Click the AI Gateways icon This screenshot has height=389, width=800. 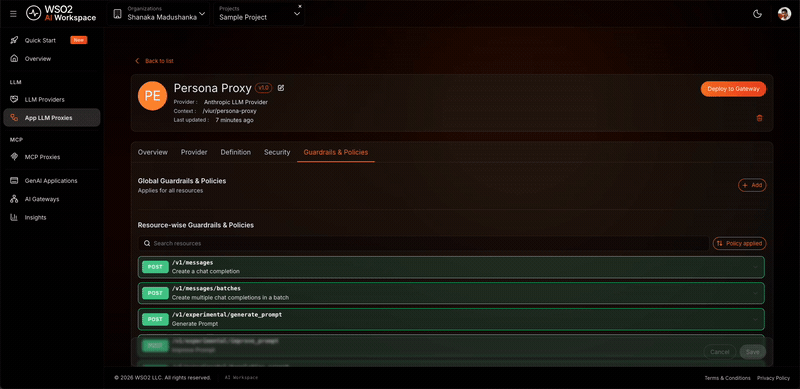click(14, 199)
